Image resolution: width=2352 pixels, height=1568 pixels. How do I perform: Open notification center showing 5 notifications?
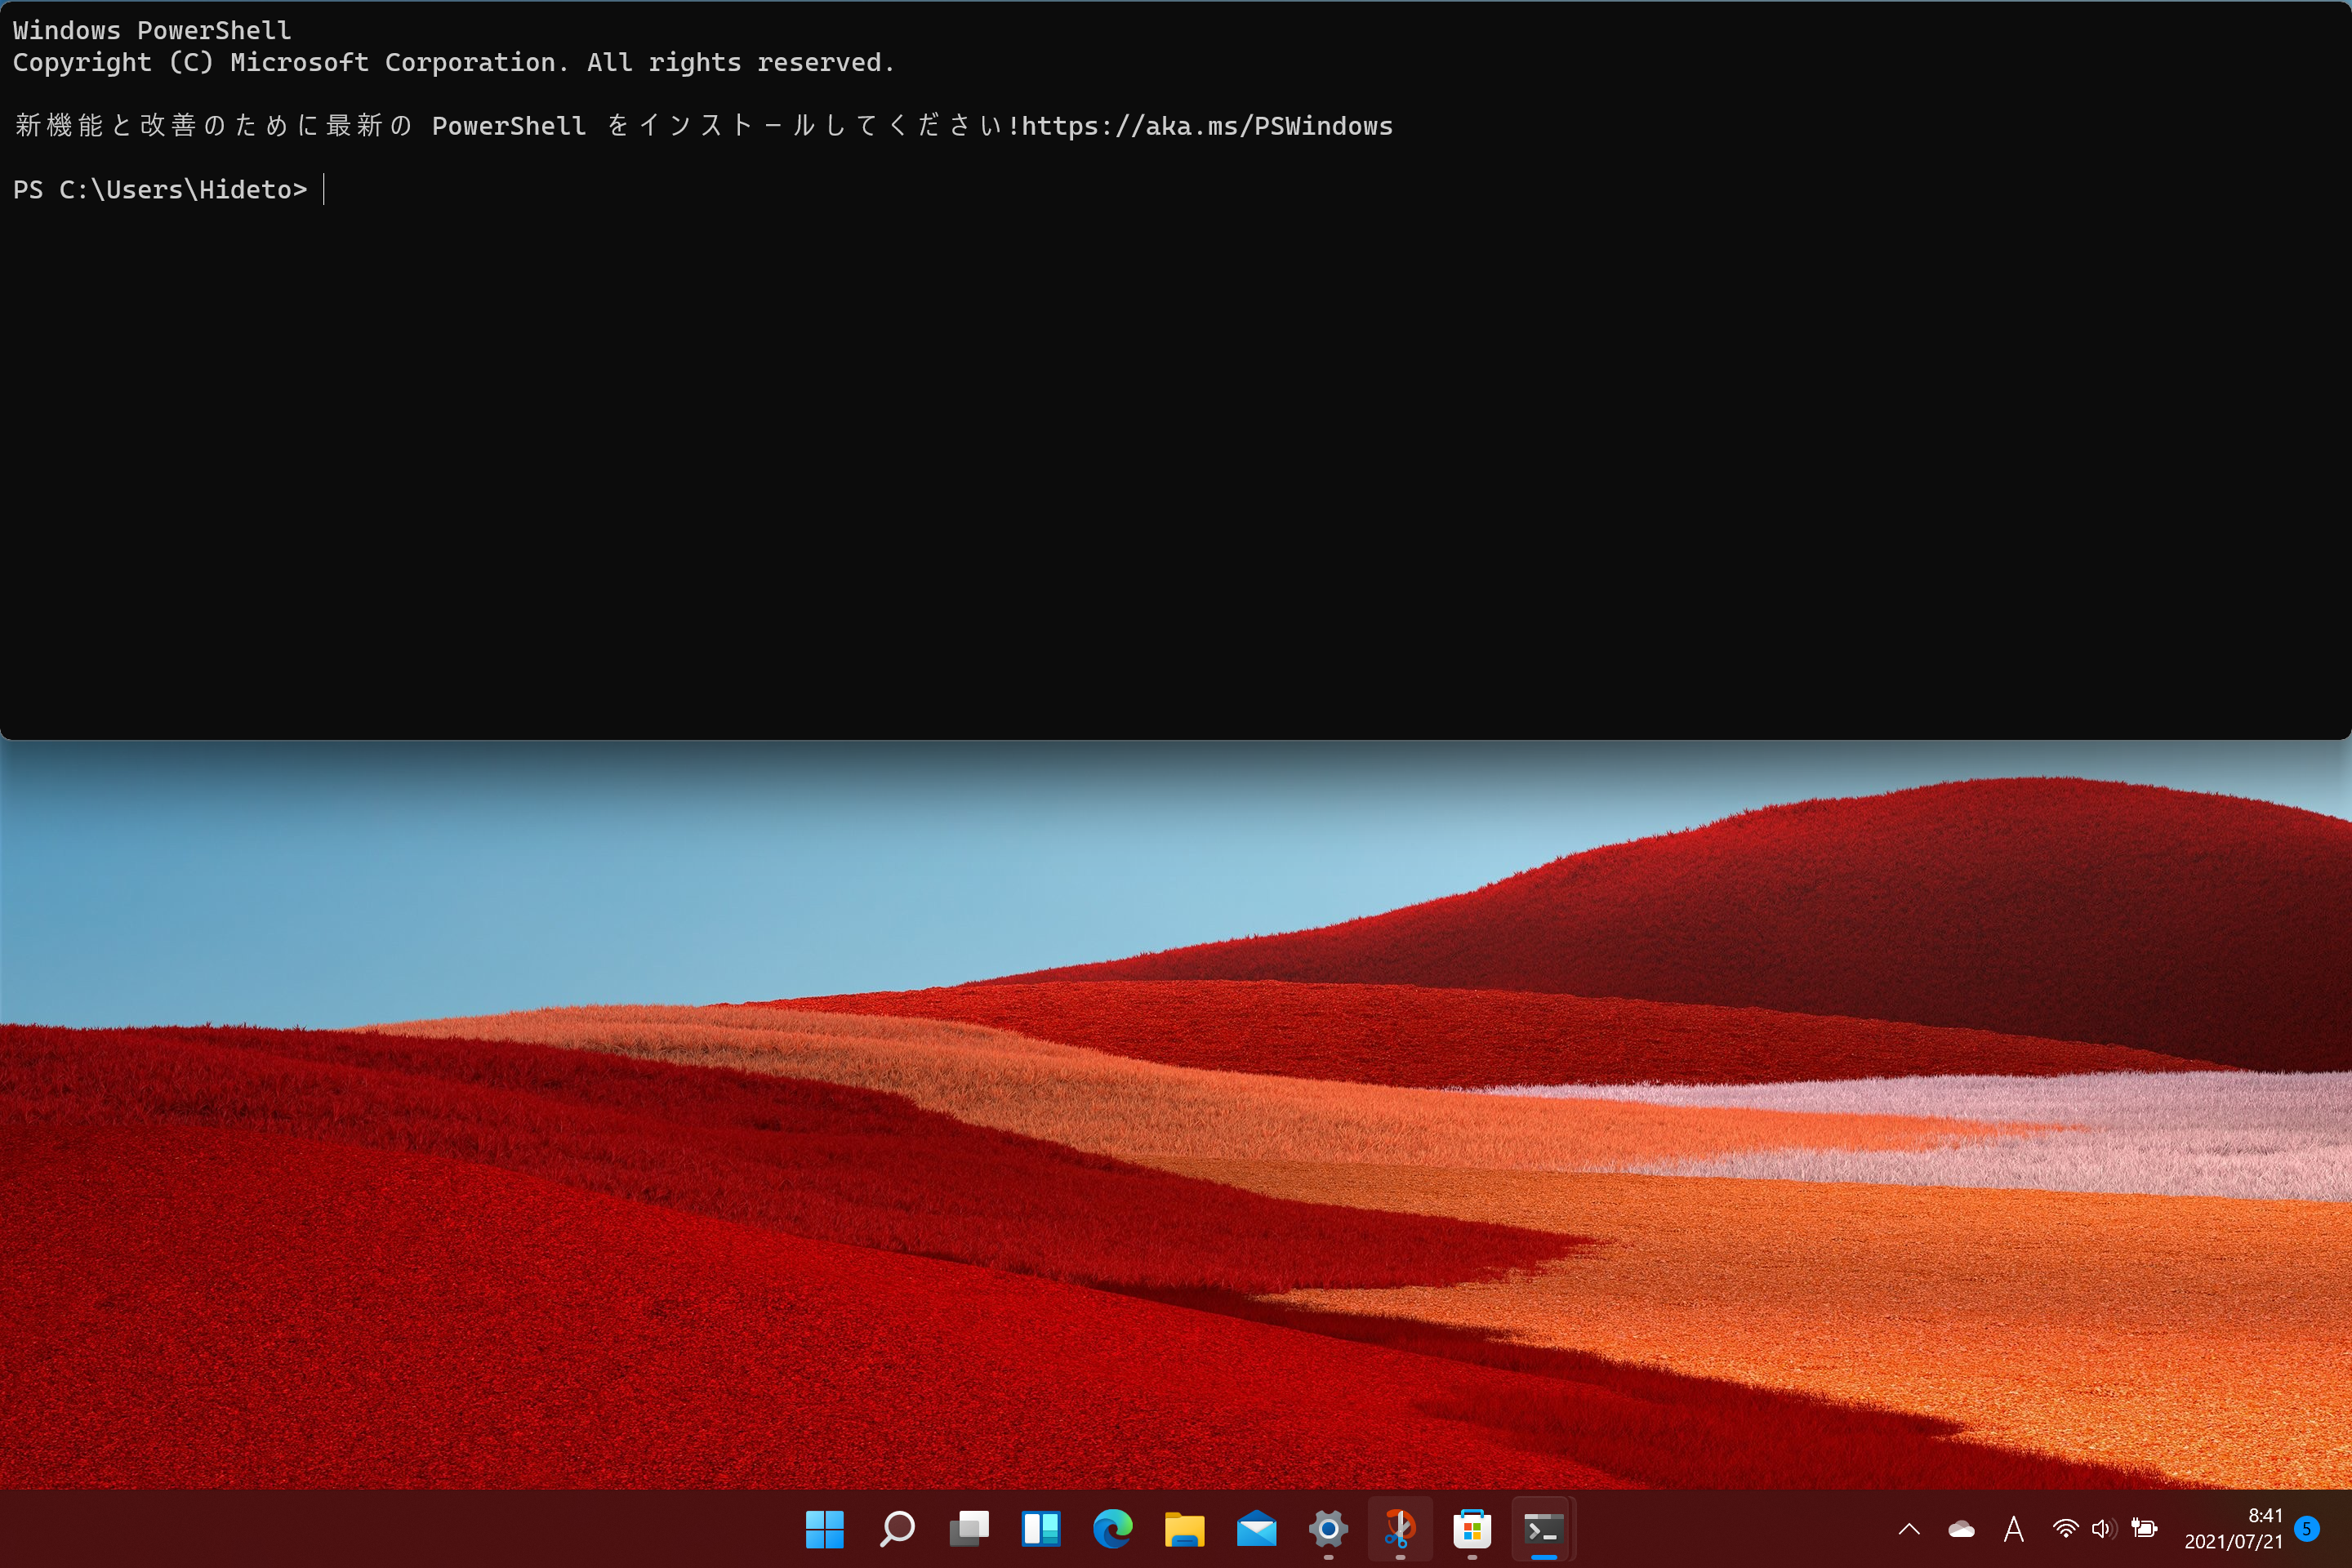tap(2307, 1529)
